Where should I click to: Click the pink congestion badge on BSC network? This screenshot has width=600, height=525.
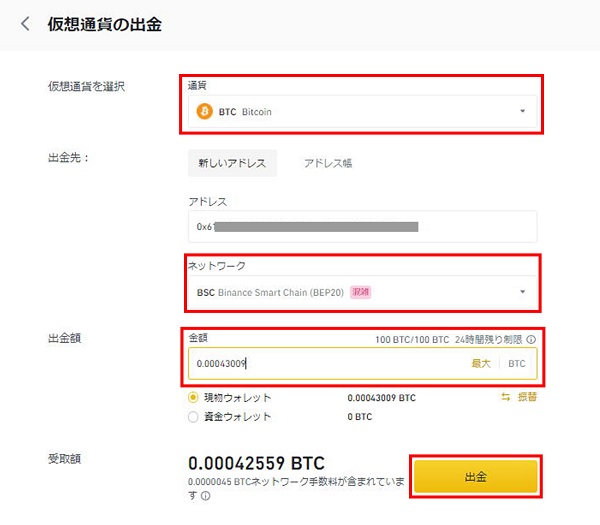coord(360,292)
